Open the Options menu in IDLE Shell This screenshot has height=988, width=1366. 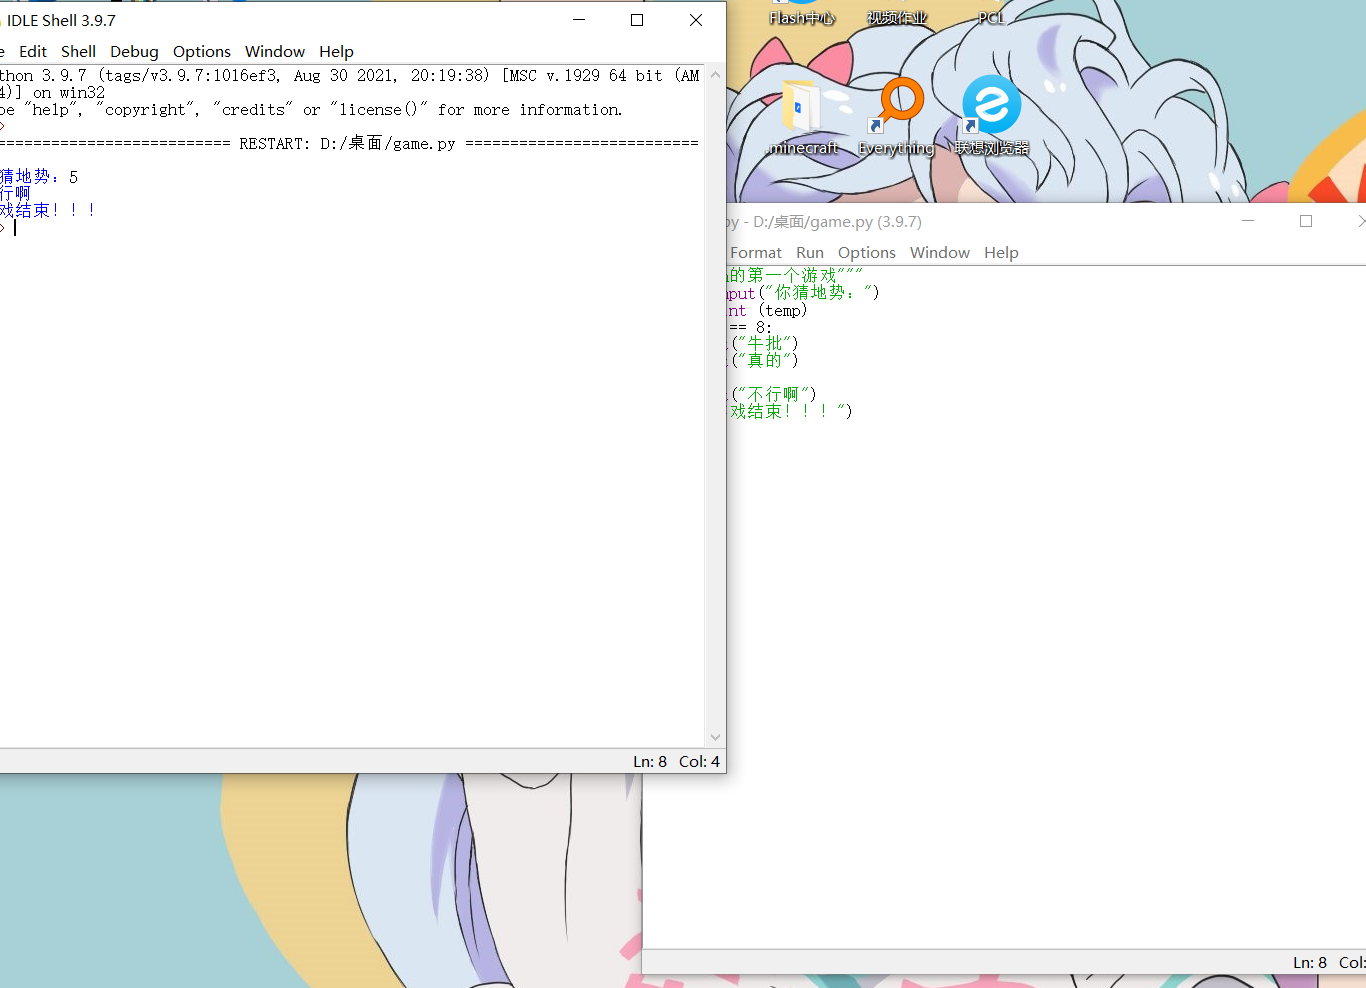[x=201, y=52]
